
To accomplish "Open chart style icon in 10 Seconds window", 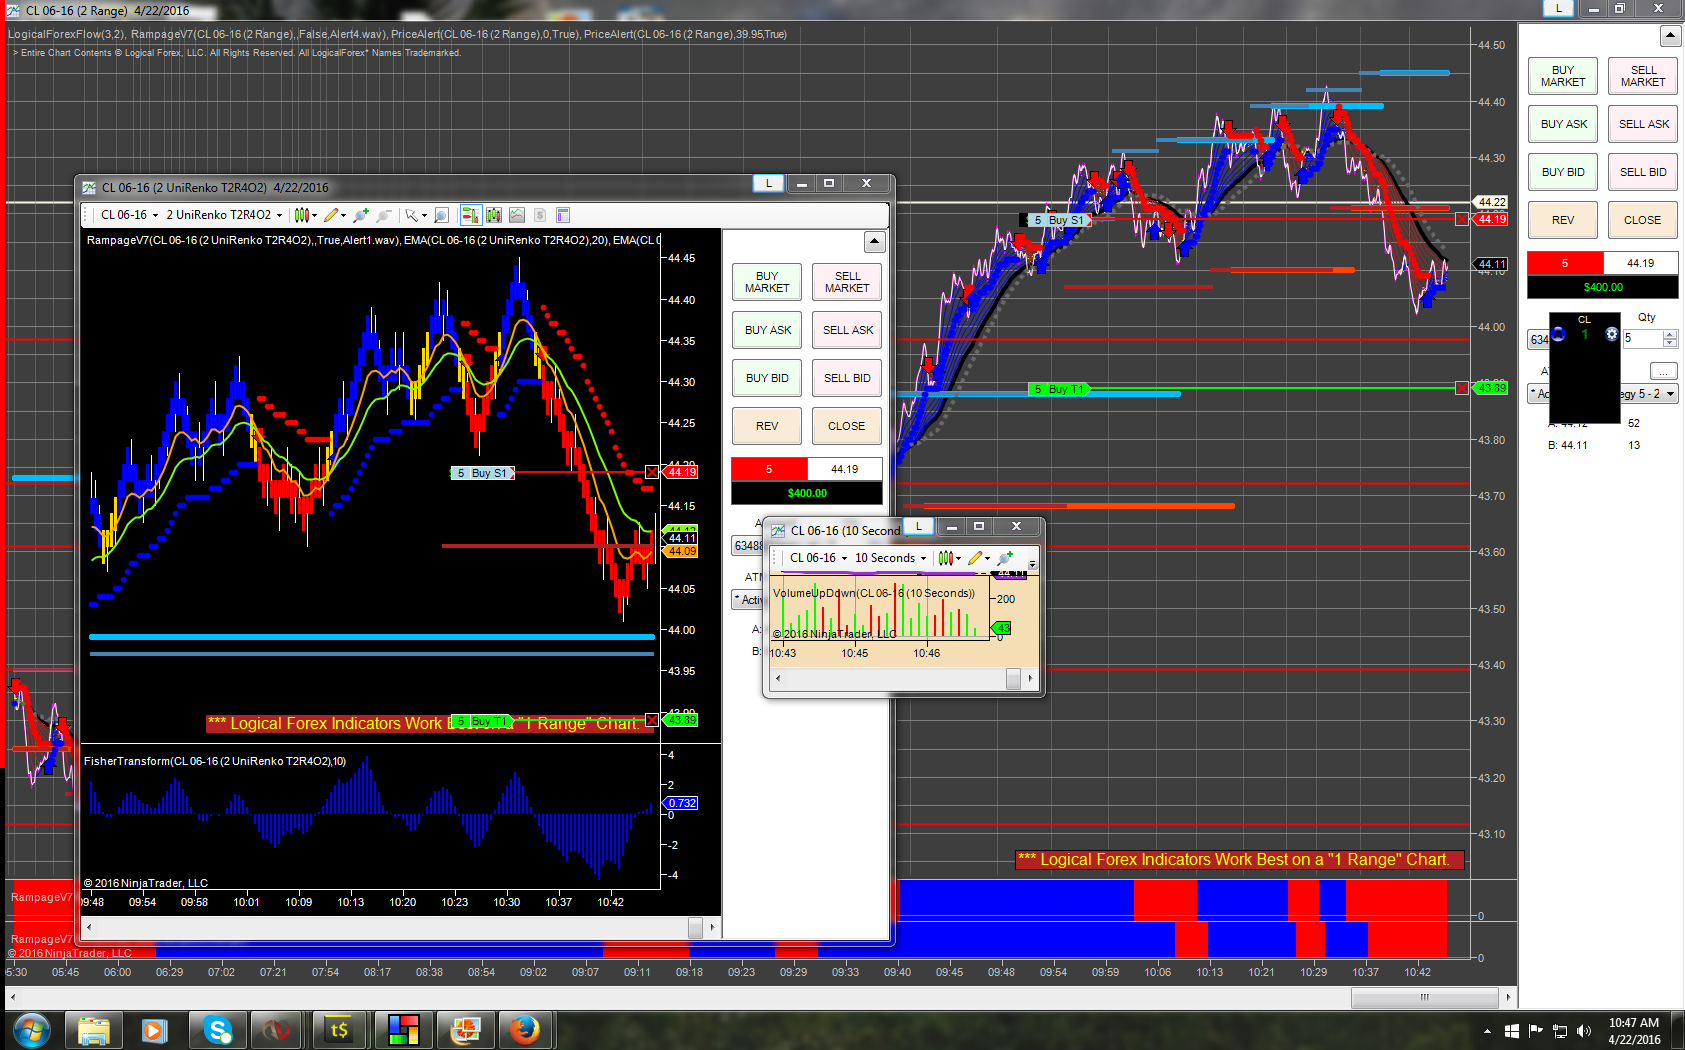I will click(945, 558).
